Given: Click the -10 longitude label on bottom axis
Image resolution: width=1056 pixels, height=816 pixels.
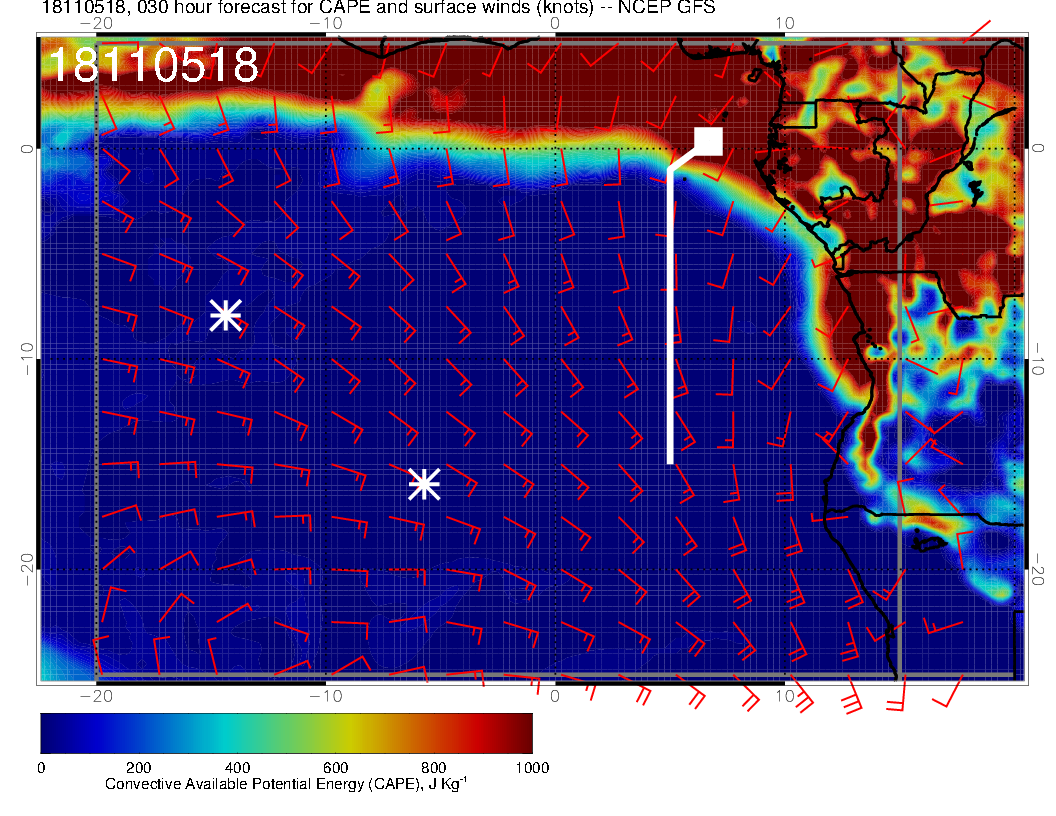Looking at the screenshot, I should point(325,694).
